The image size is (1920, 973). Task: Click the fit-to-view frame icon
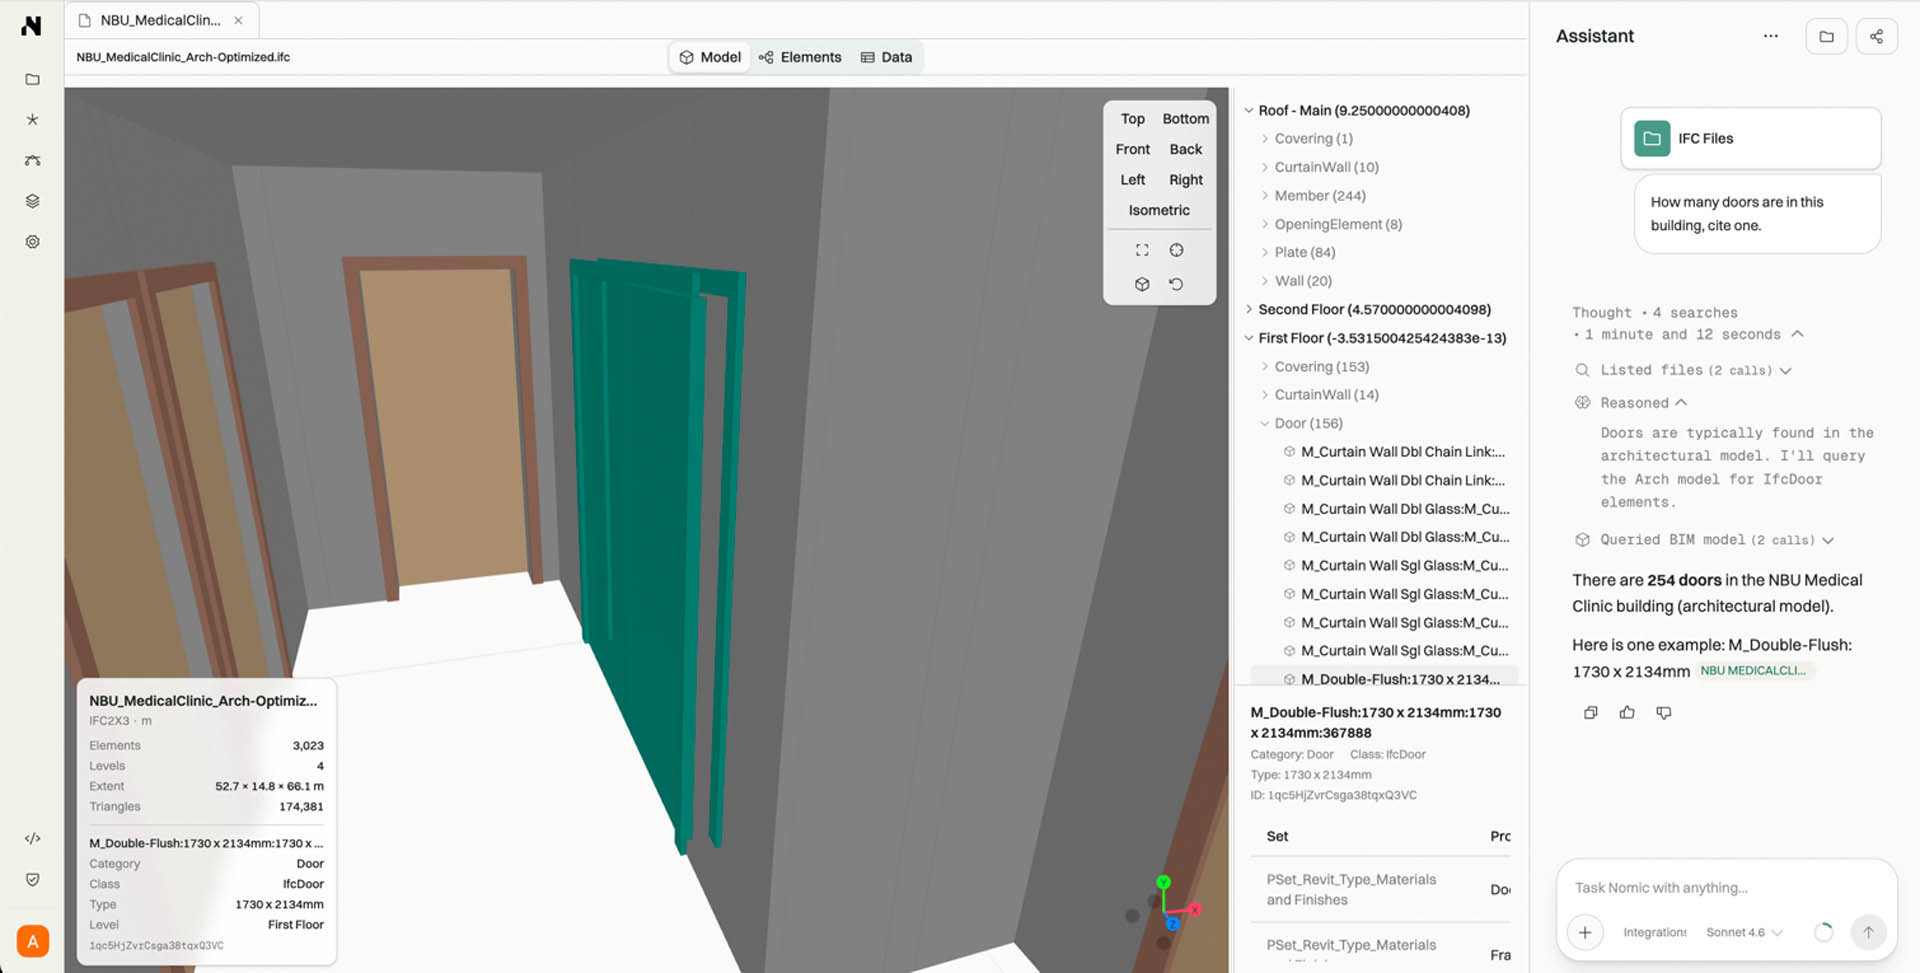(x=1142, y=250)
